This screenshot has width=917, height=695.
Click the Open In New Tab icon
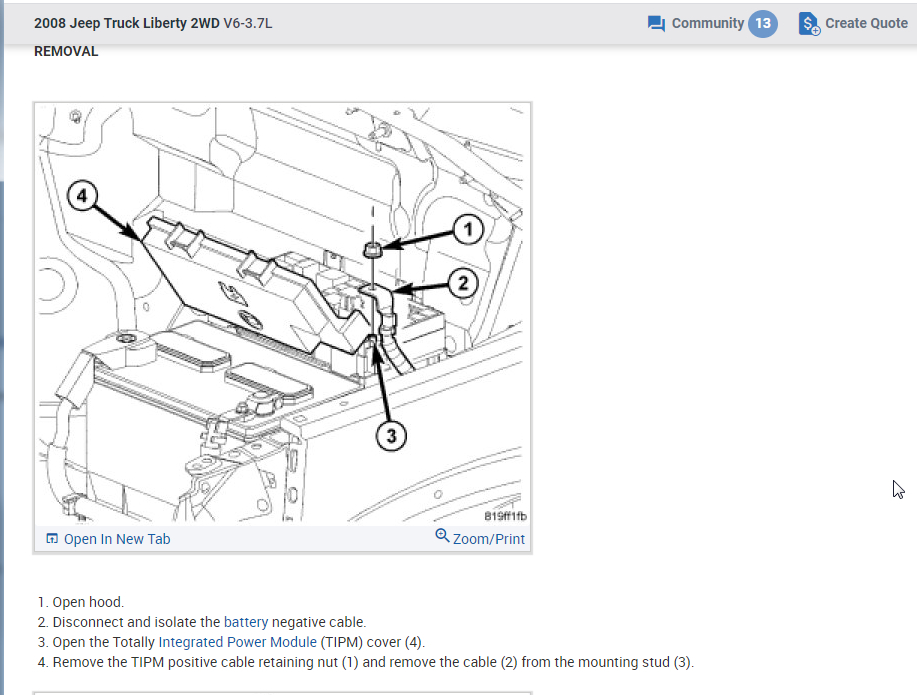(52, 539)
